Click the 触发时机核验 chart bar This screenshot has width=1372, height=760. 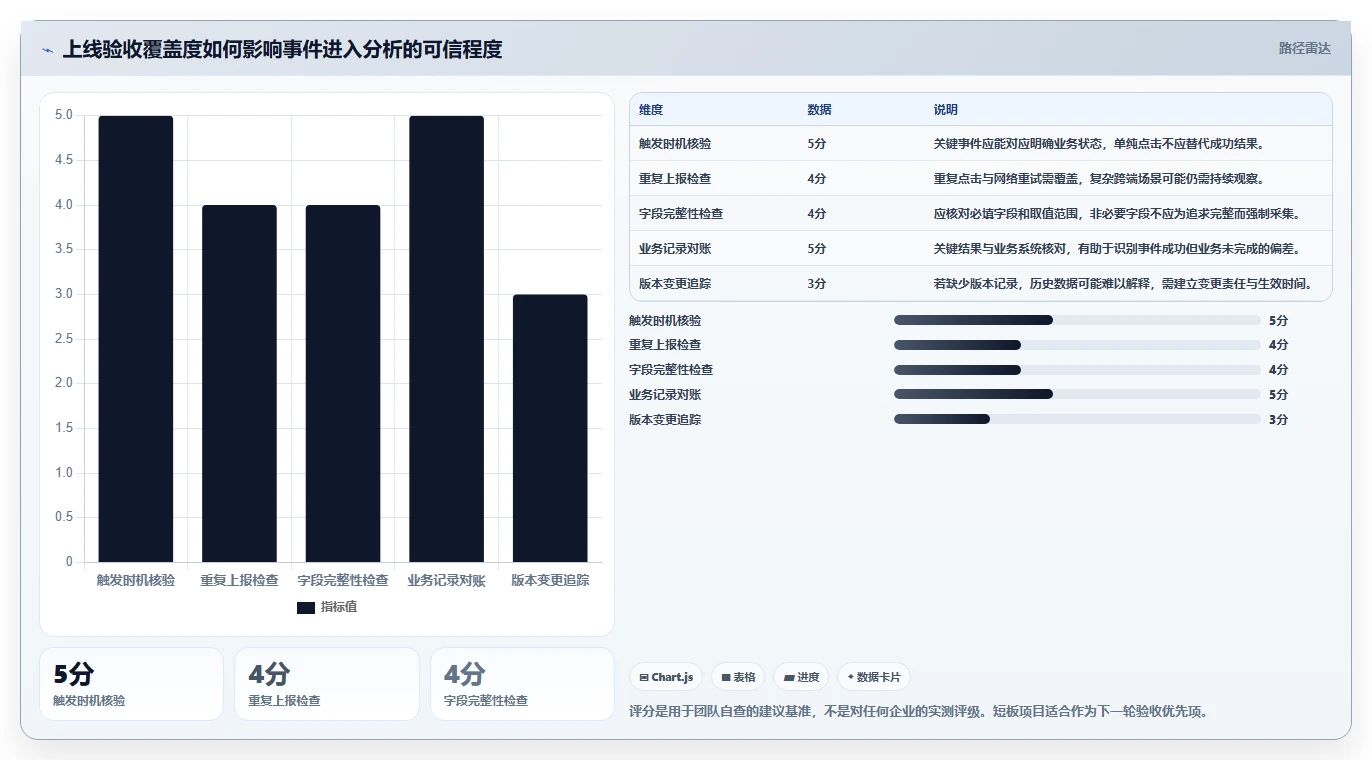tap(135, 339)
